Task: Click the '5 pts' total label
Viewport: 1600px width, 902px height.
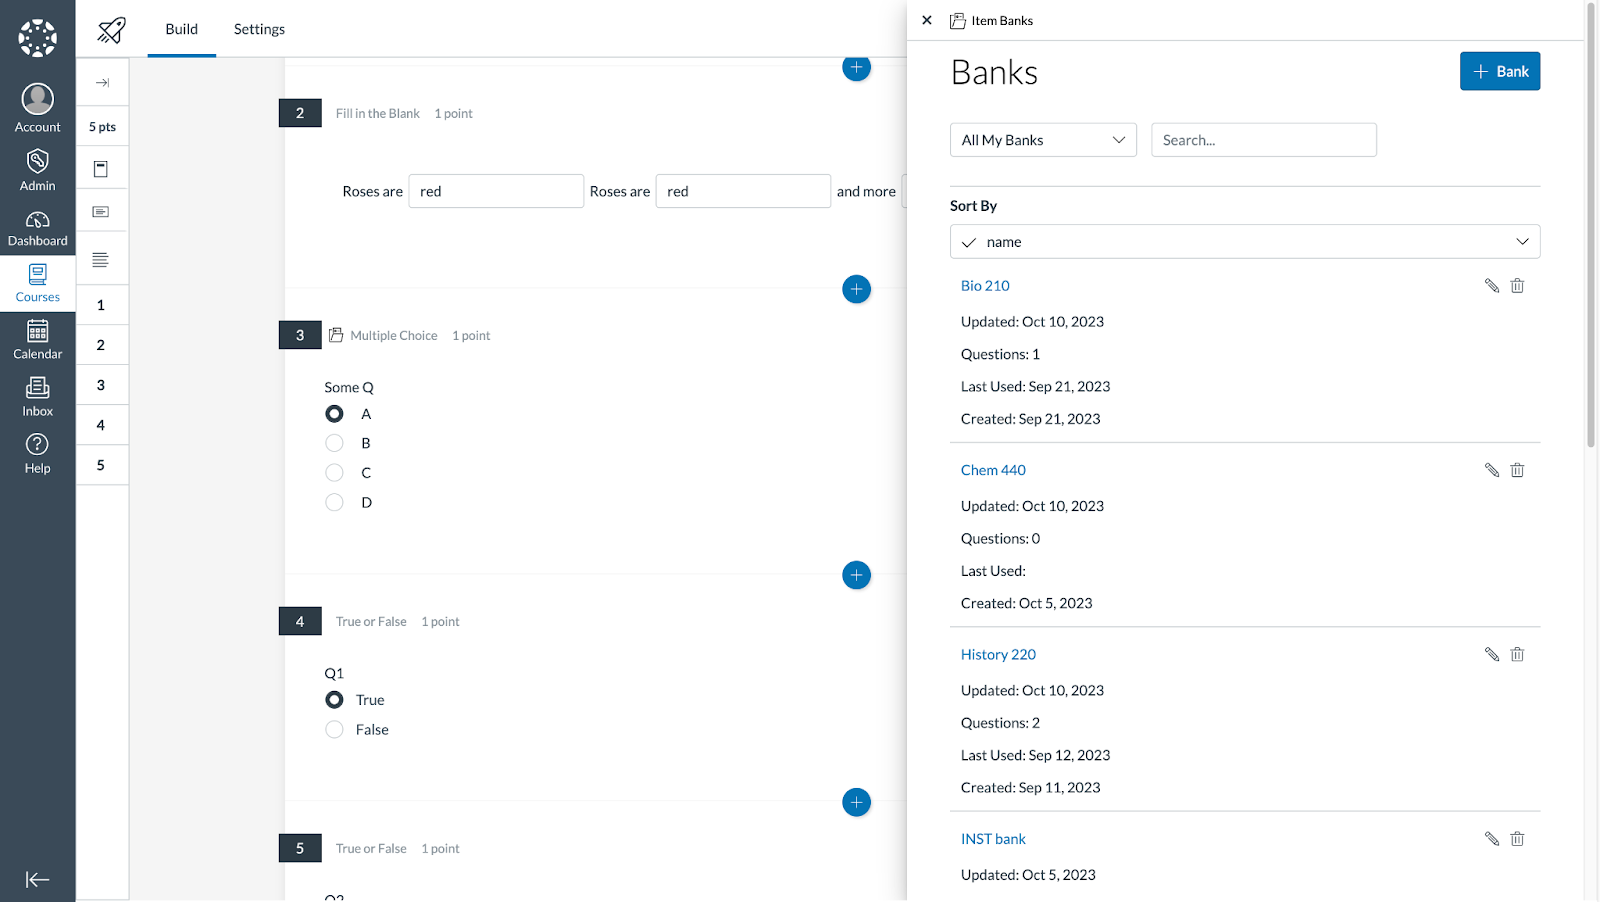Action: 102,127
